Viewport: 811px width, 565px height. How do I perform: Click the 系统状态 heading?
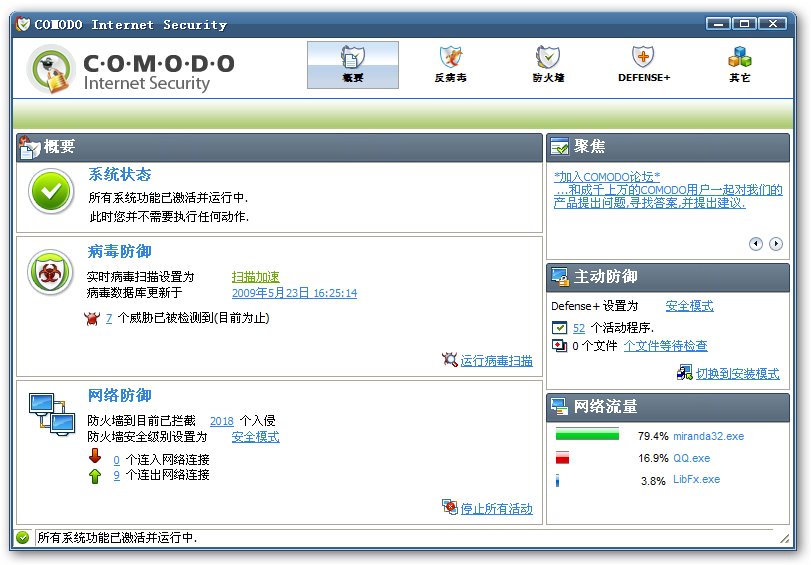119,174
